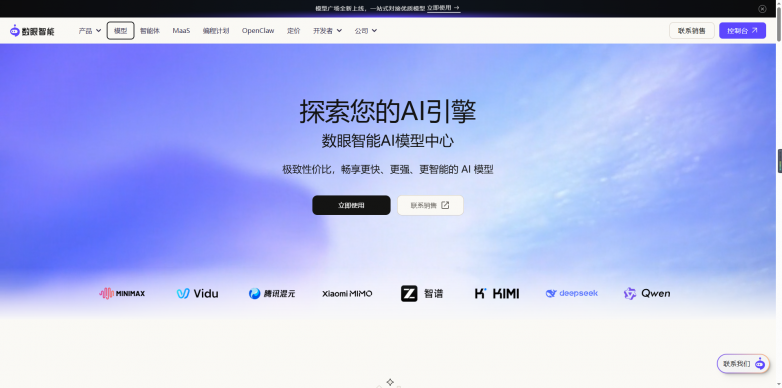Click the 联系销售 button in the header
Viewport: 782px width, 388px height.
point(692,31)
